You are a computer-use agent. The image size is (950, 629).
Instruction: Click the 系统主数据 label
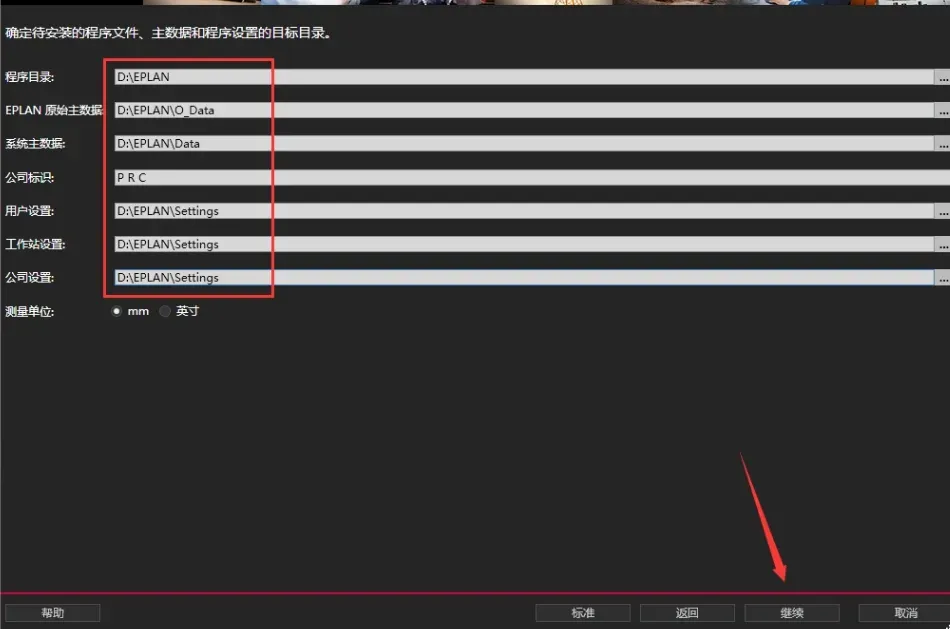coord(35,144)
